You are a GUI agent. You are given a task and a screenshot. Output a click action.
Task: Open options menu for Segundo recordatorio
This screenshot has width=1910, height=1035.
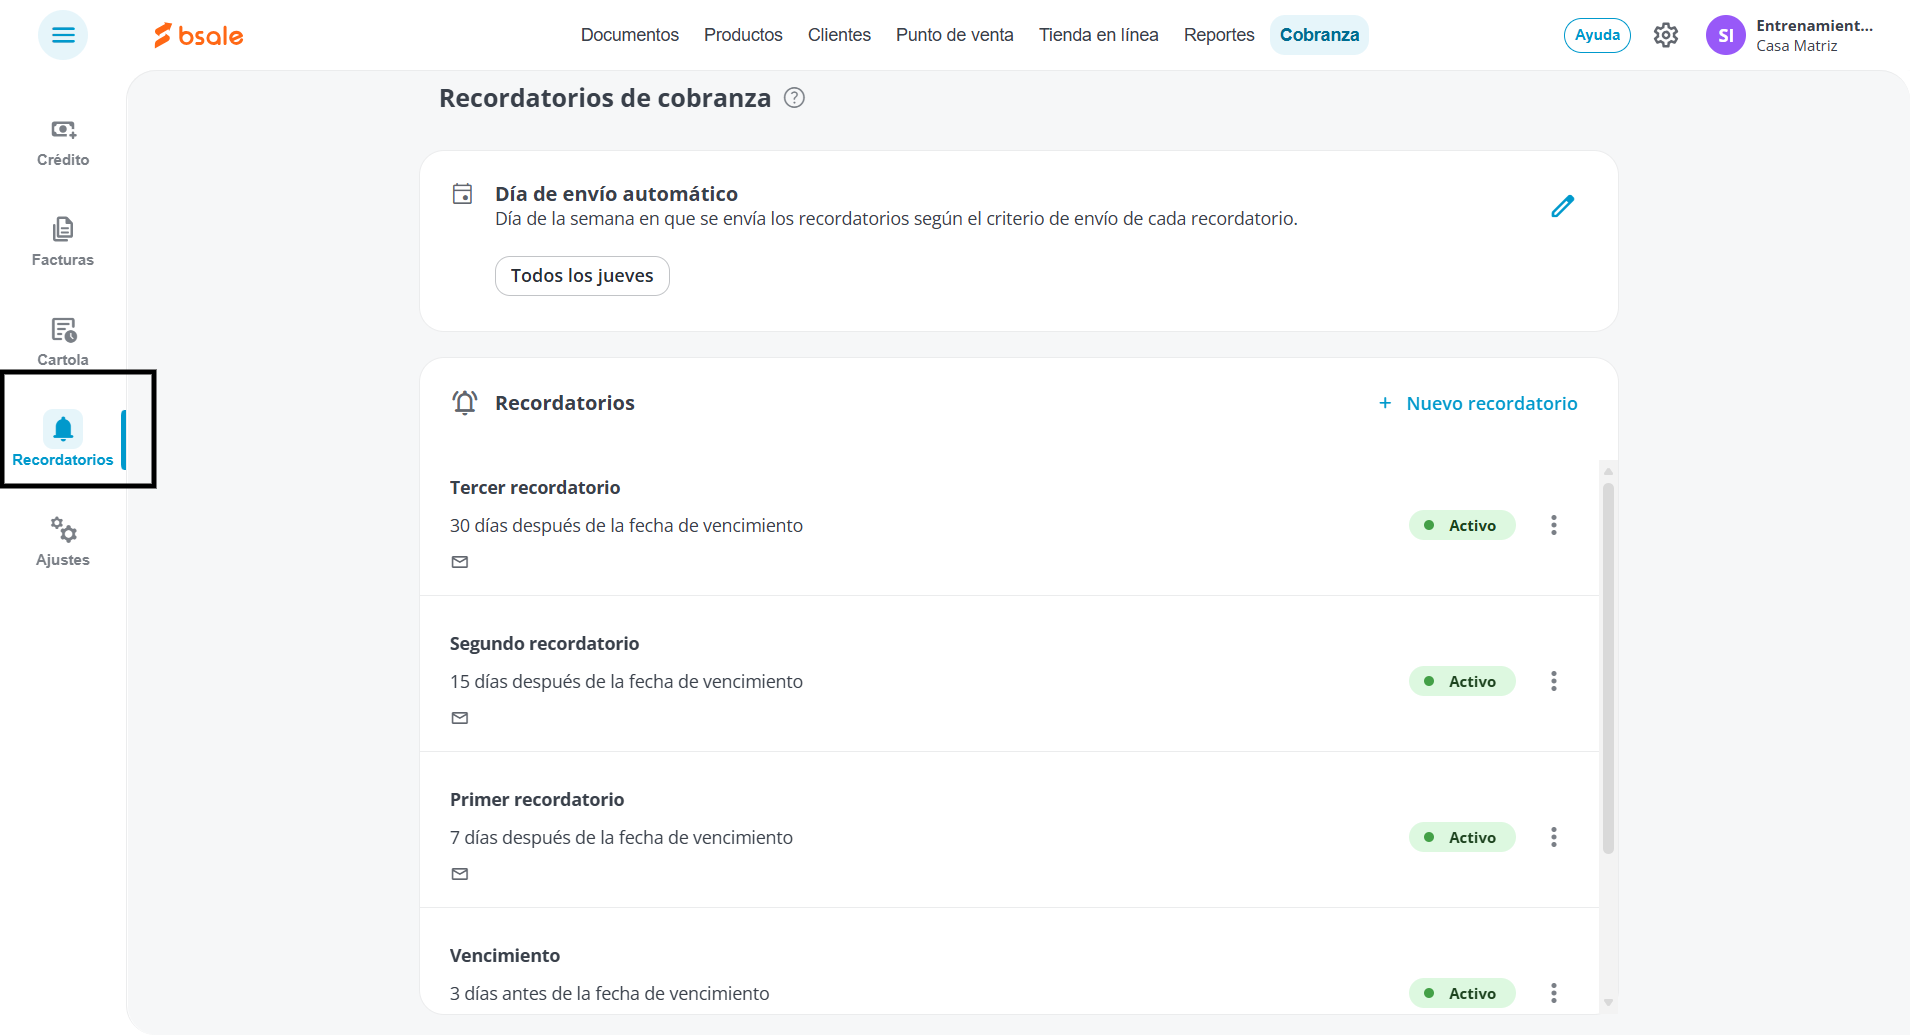point(1554,681)
